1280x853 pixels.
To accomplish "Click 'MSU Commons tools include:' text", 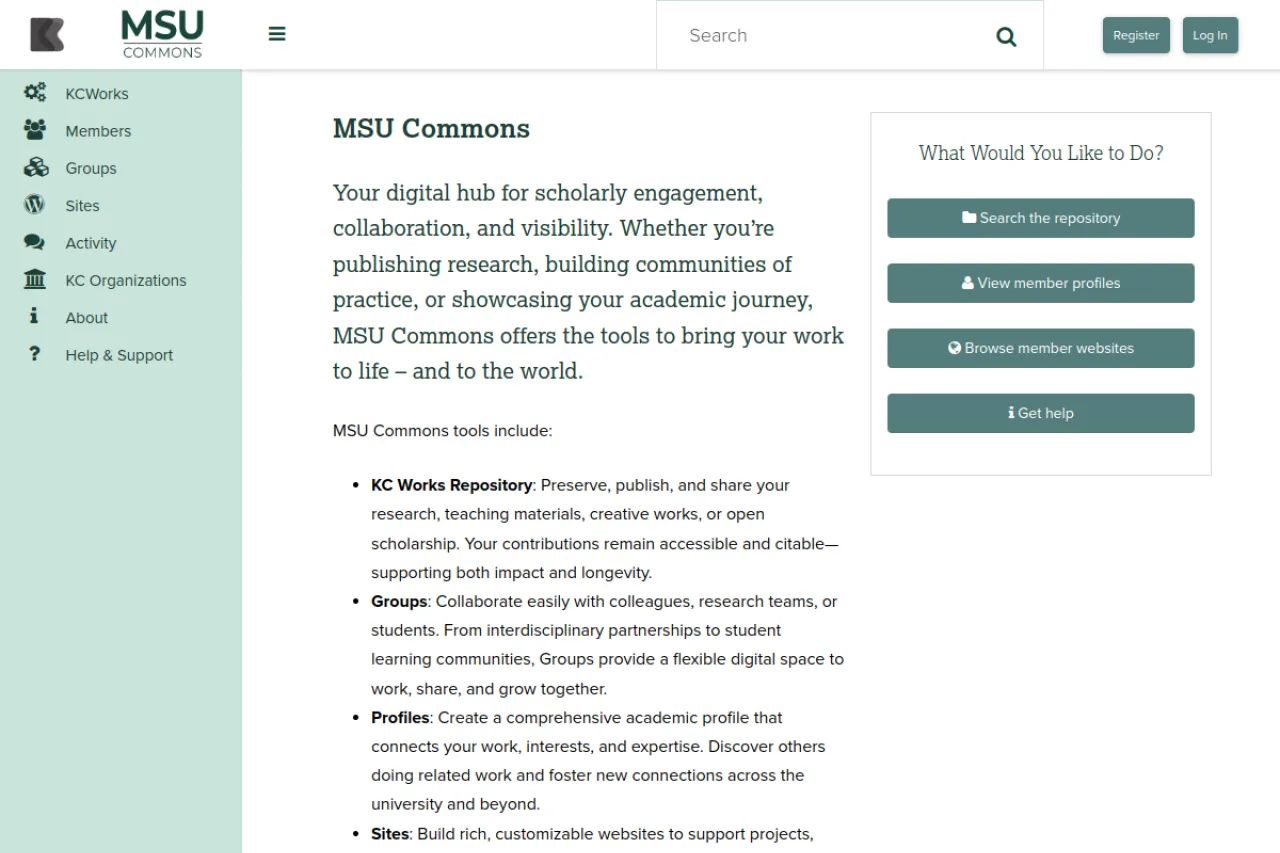I will [442, 431].
